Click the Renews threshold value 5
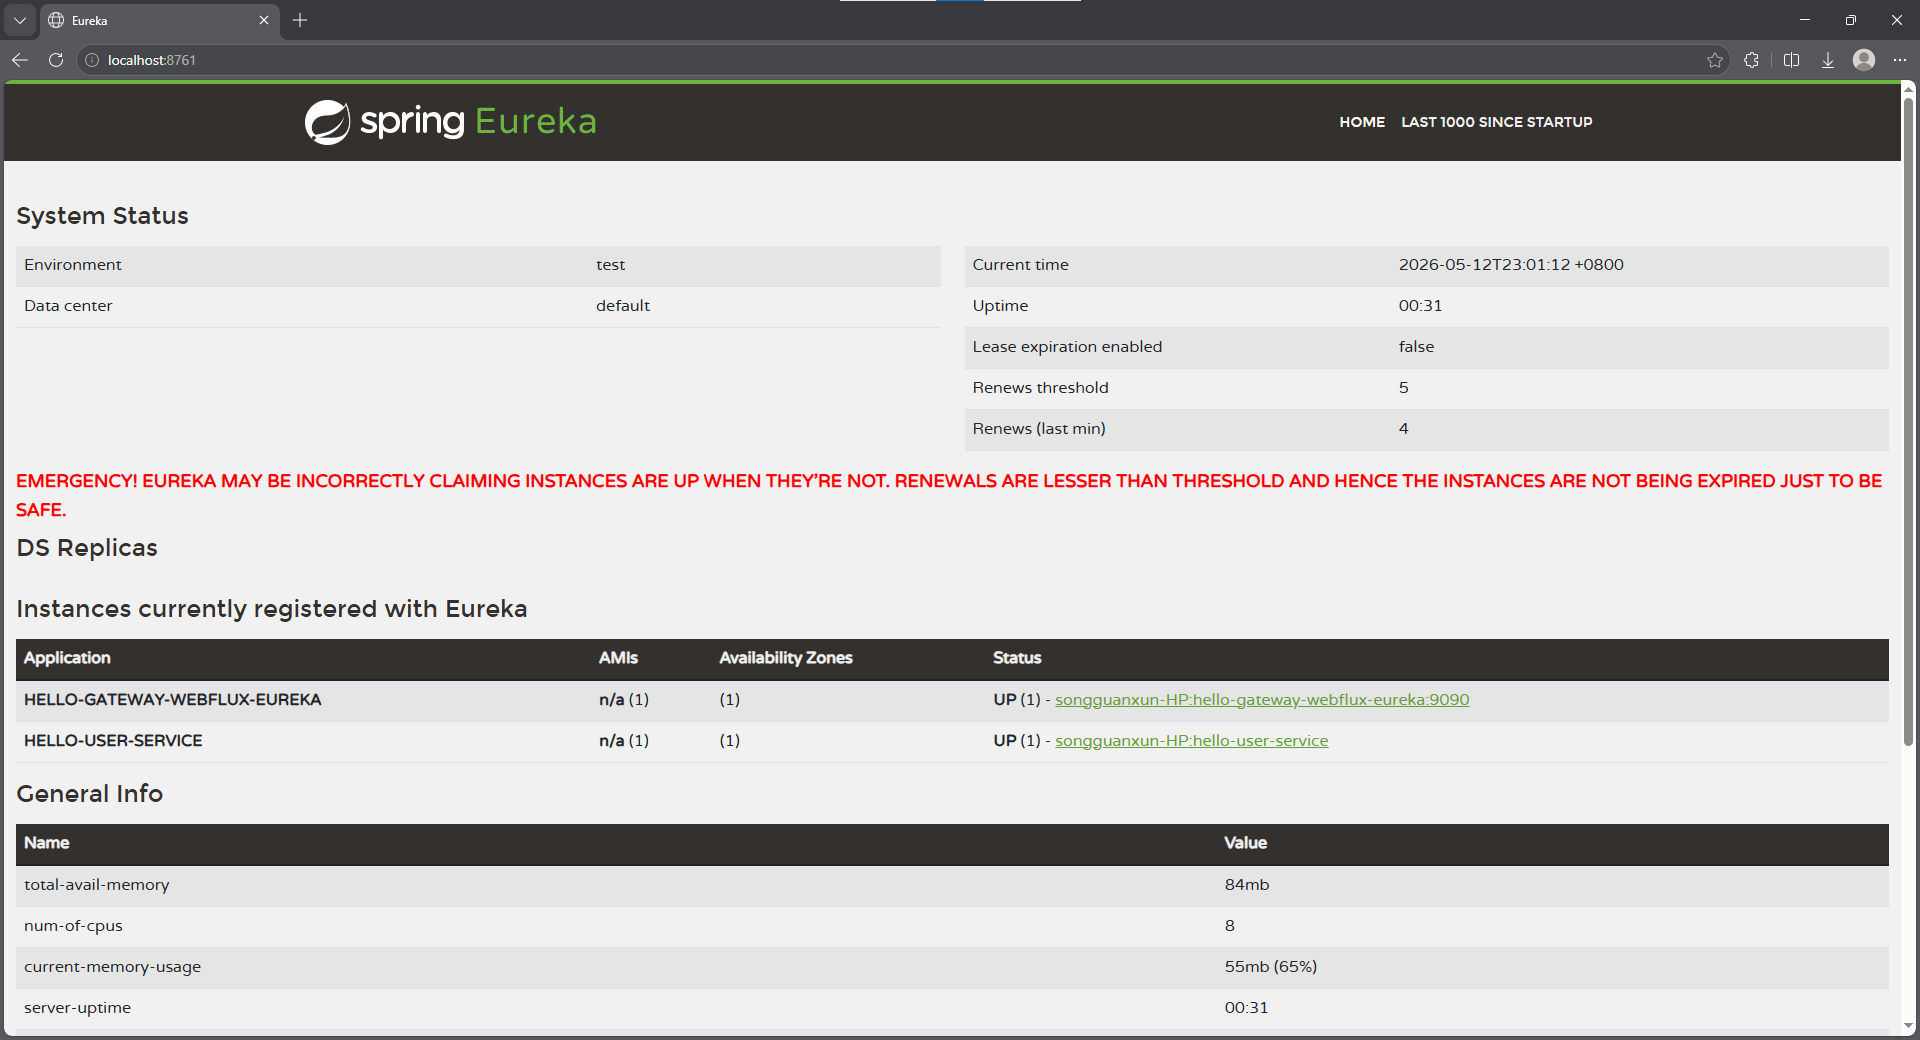The width and height of the screenshot is (1920, 1040). 1404,388
